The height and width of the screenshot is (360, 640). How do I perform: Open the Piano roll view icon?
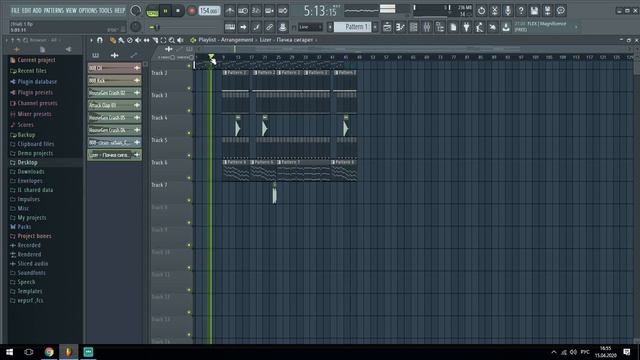pyautogui.click(x=400, y=27)
